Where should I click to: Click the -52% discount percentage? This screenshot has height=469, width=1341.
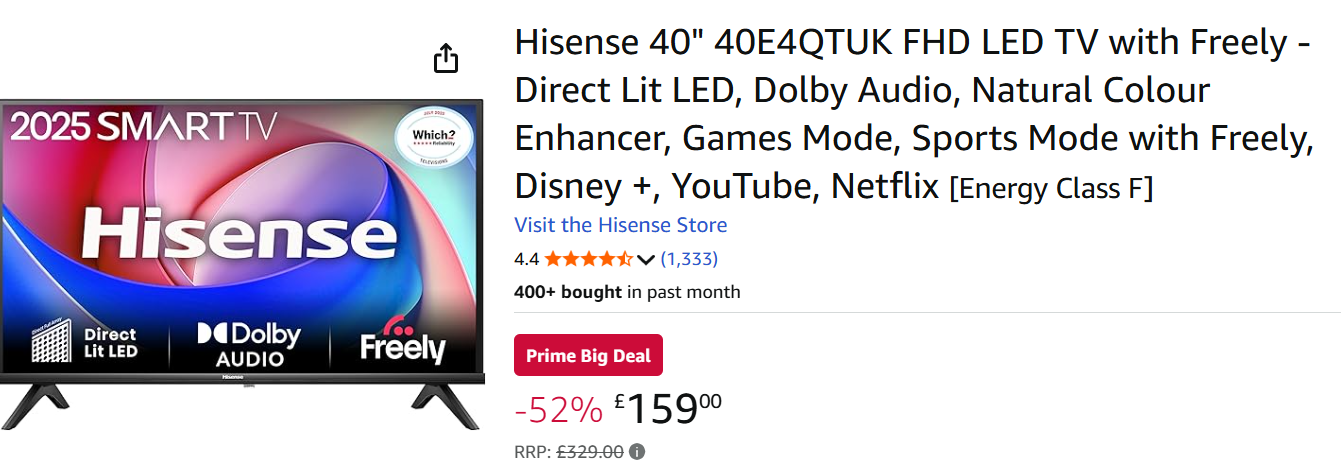coord(558,408)
